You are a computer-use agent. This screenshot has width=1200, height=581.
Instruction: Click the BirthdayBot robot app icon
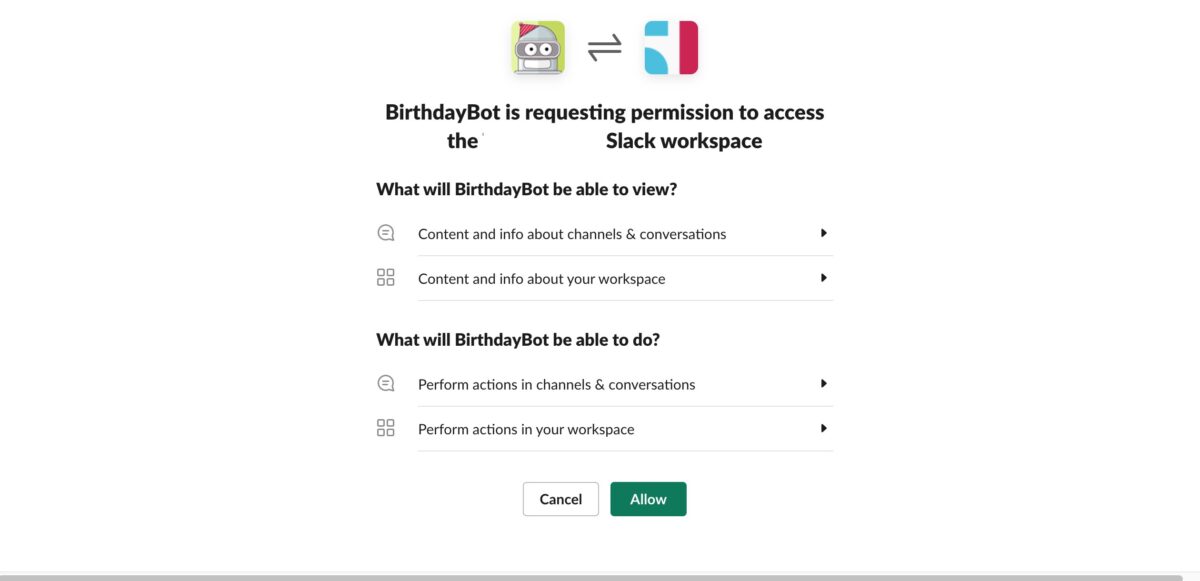point(538,48)
